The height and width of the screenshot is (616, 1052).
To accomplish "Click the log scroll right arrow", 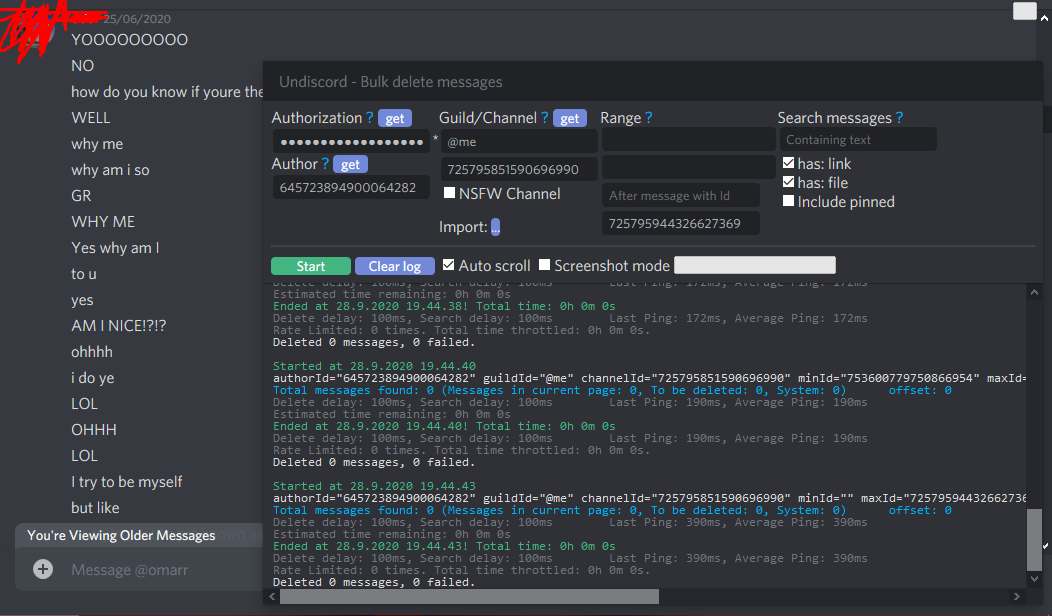I will pyautogui.click(x=1016, y=597).
